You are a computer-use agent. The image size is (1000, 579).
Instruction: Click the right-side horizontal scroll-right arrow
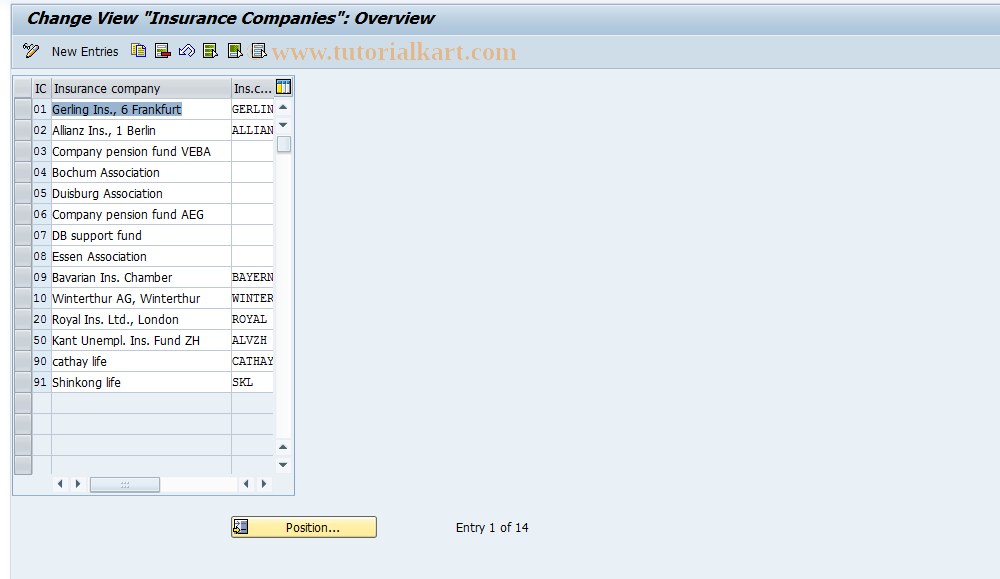tap(264, 484)
